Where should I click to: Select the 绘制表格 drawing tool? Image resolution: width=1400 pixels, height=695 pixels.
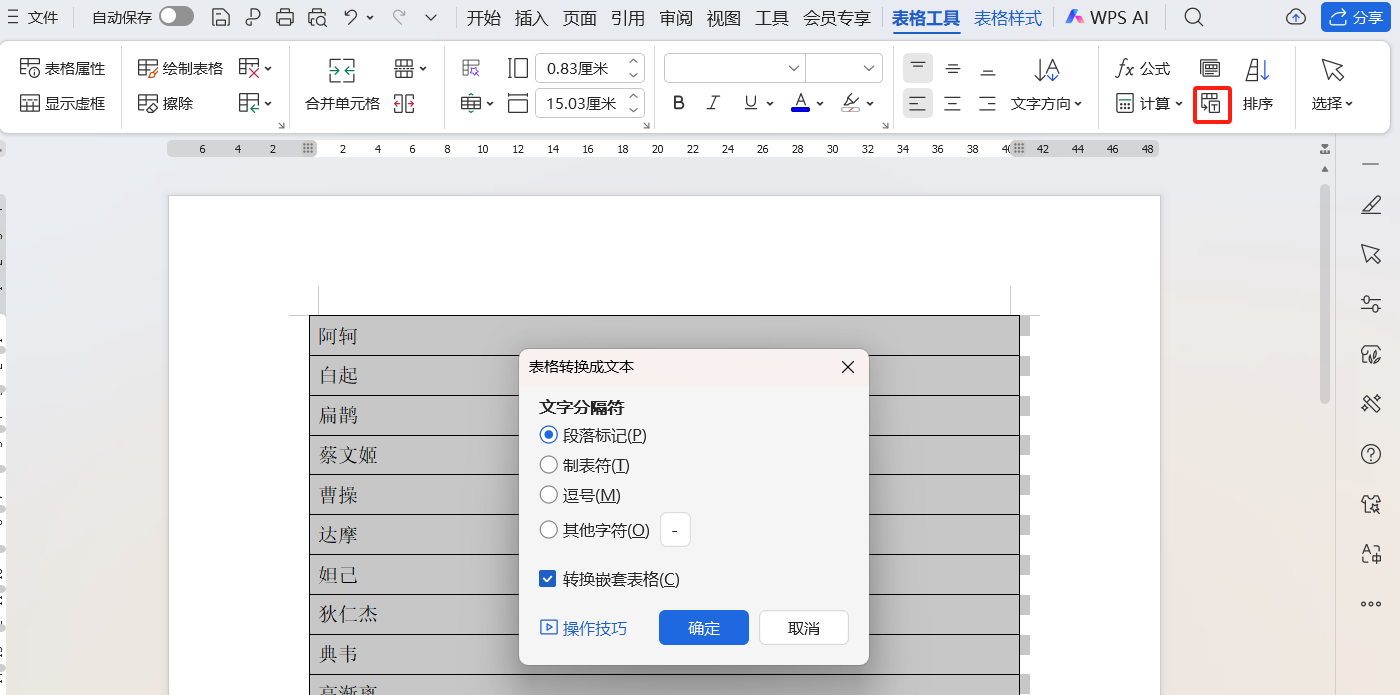(x=180, y=67)
